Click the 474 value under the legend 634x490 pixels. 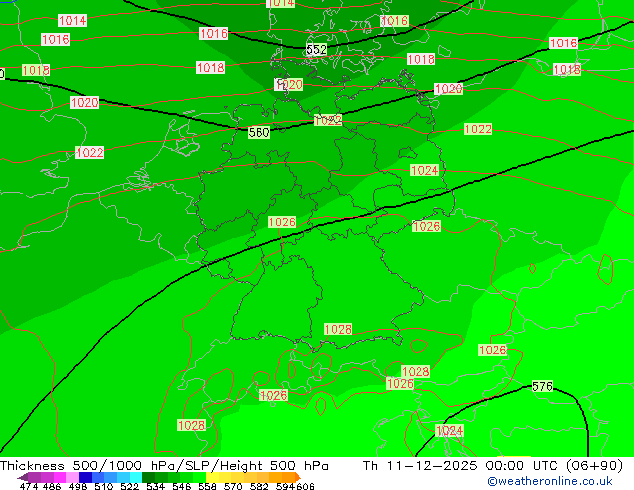tap(29, 486)
